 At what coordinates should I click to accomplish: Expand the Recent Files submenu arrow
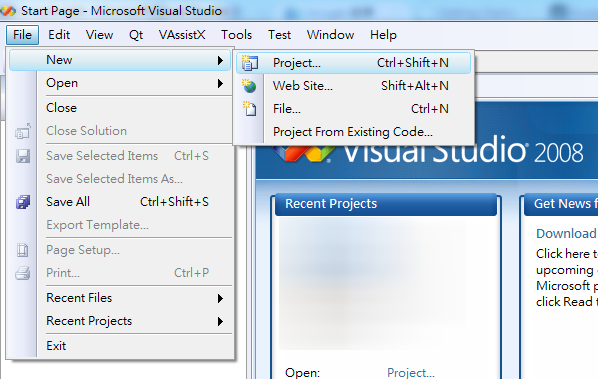point(220,298)
